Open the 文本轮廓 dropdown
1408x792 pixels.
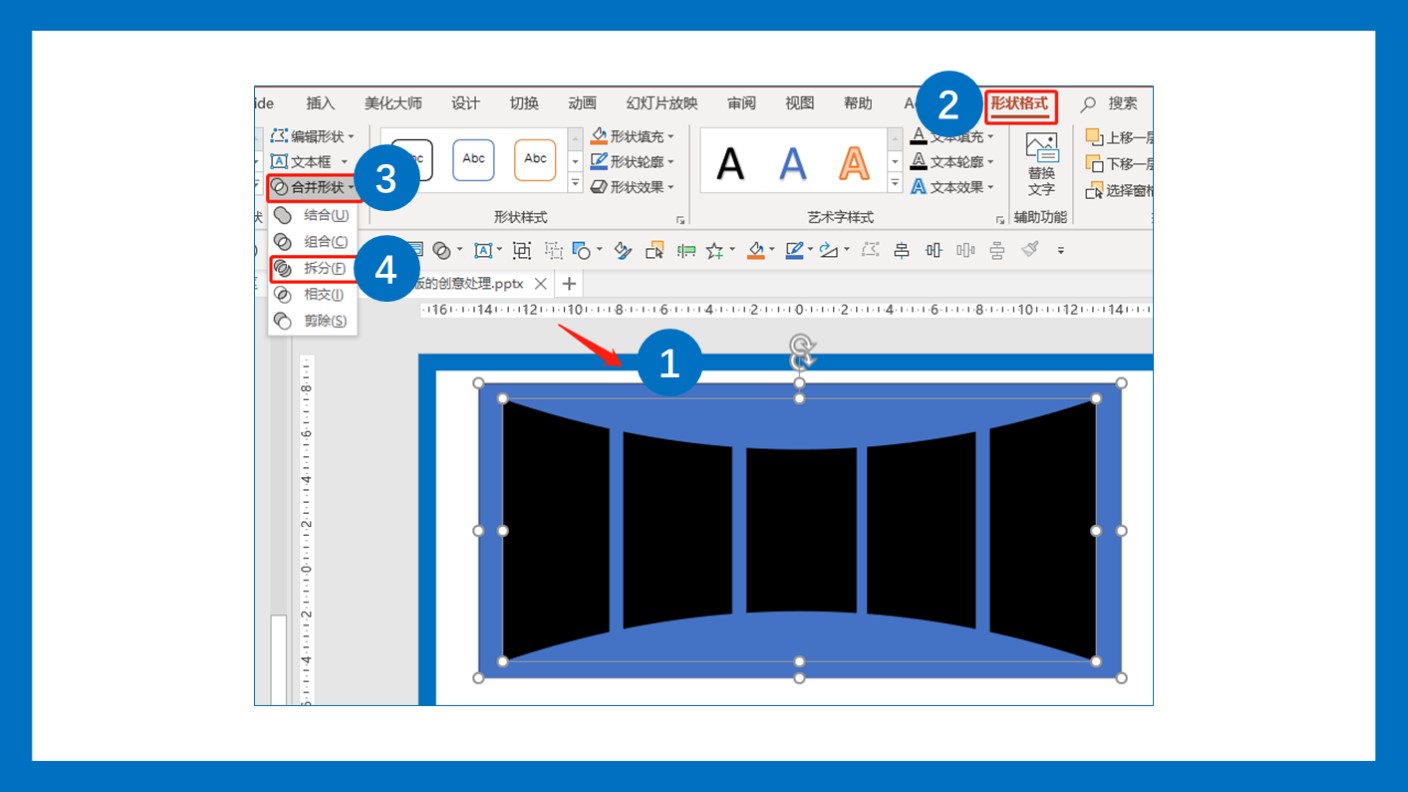coord(953,161)
